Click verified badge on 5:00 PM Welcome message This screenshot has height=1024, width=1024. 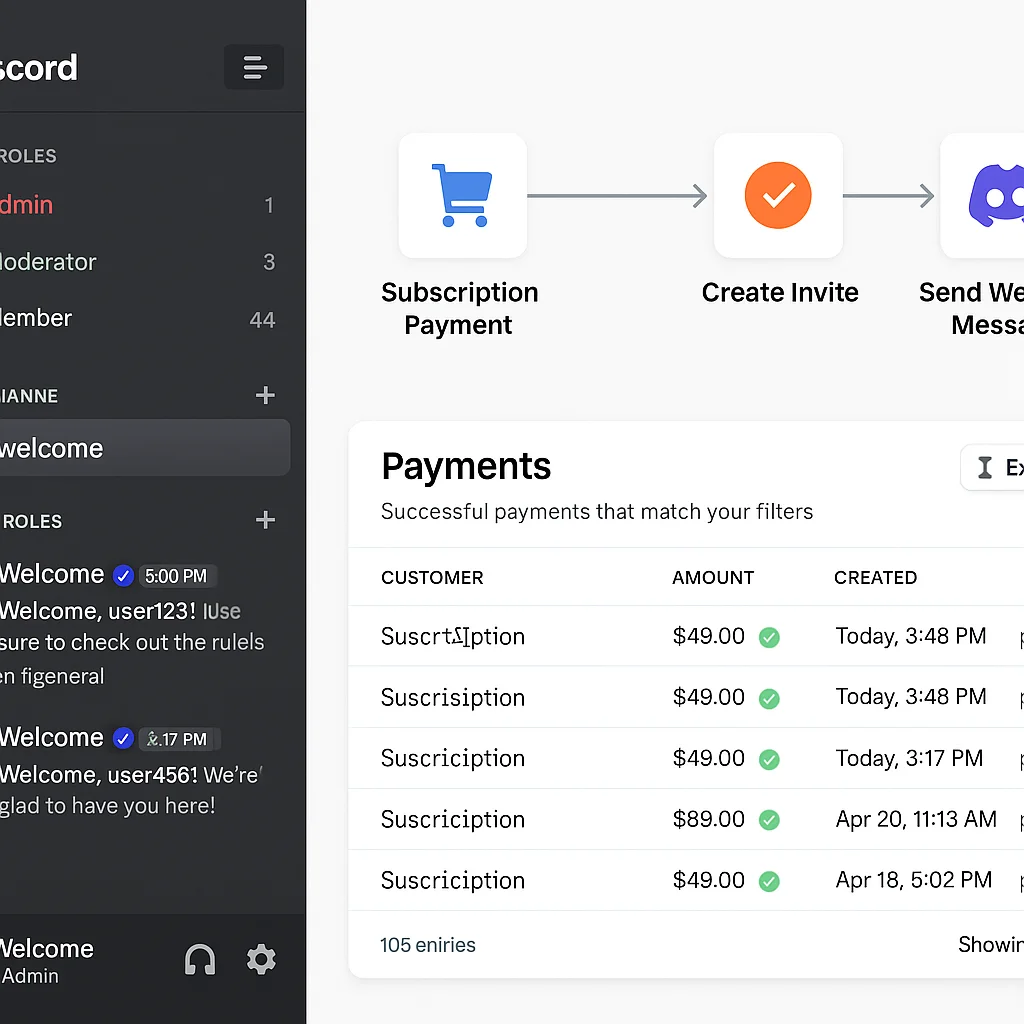point(123,576)
